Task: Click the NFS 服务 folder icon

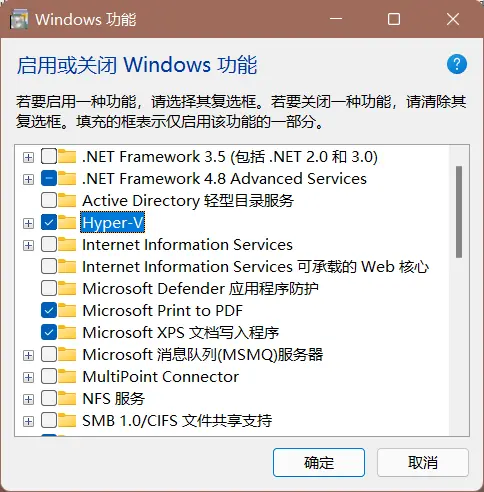Action: 67,398
